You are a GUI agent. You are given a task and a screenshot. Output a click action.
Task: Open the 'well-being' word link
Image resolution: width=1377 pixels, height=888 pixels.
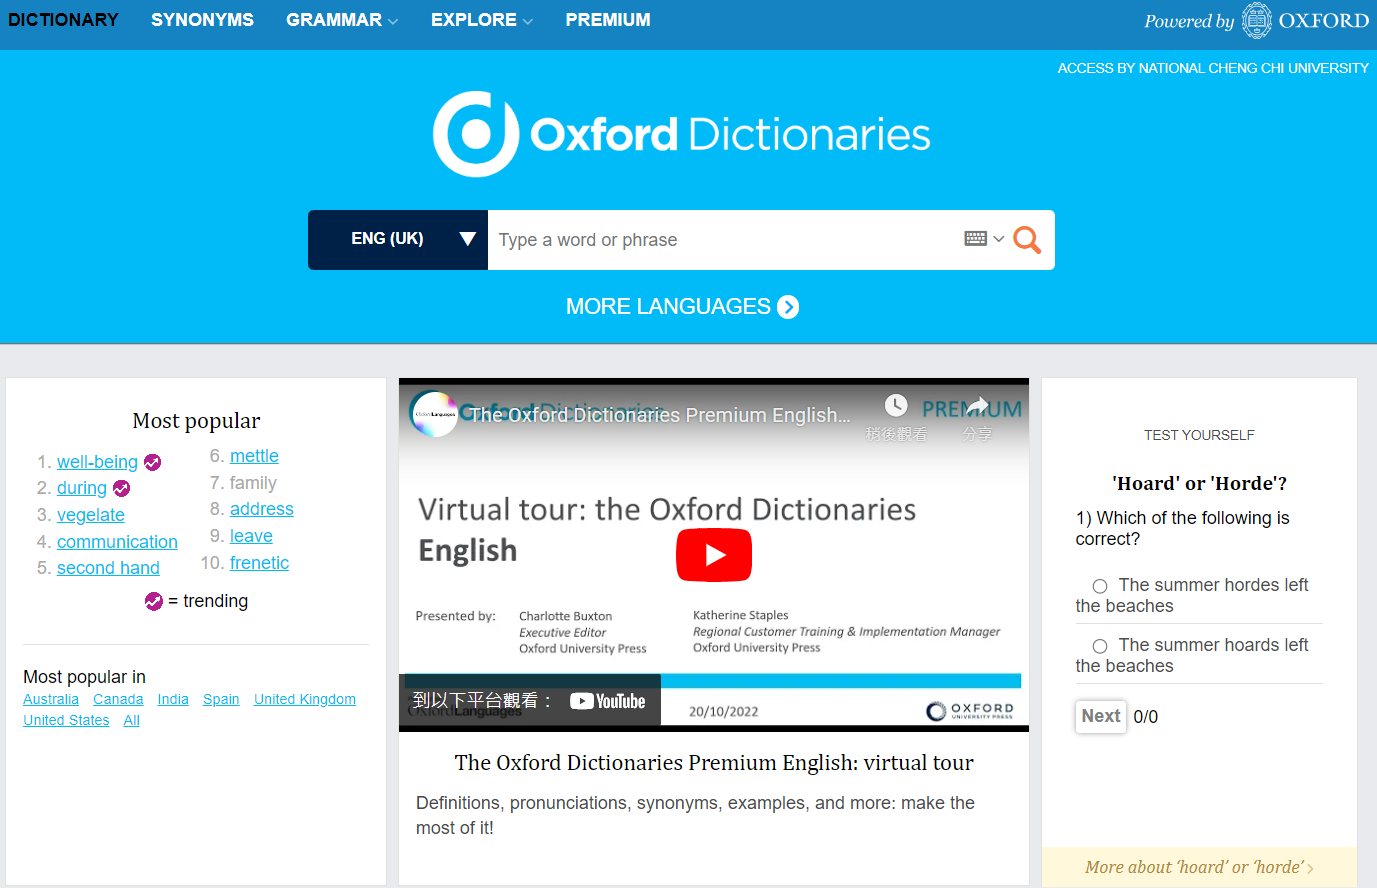[x=97, y=462]
